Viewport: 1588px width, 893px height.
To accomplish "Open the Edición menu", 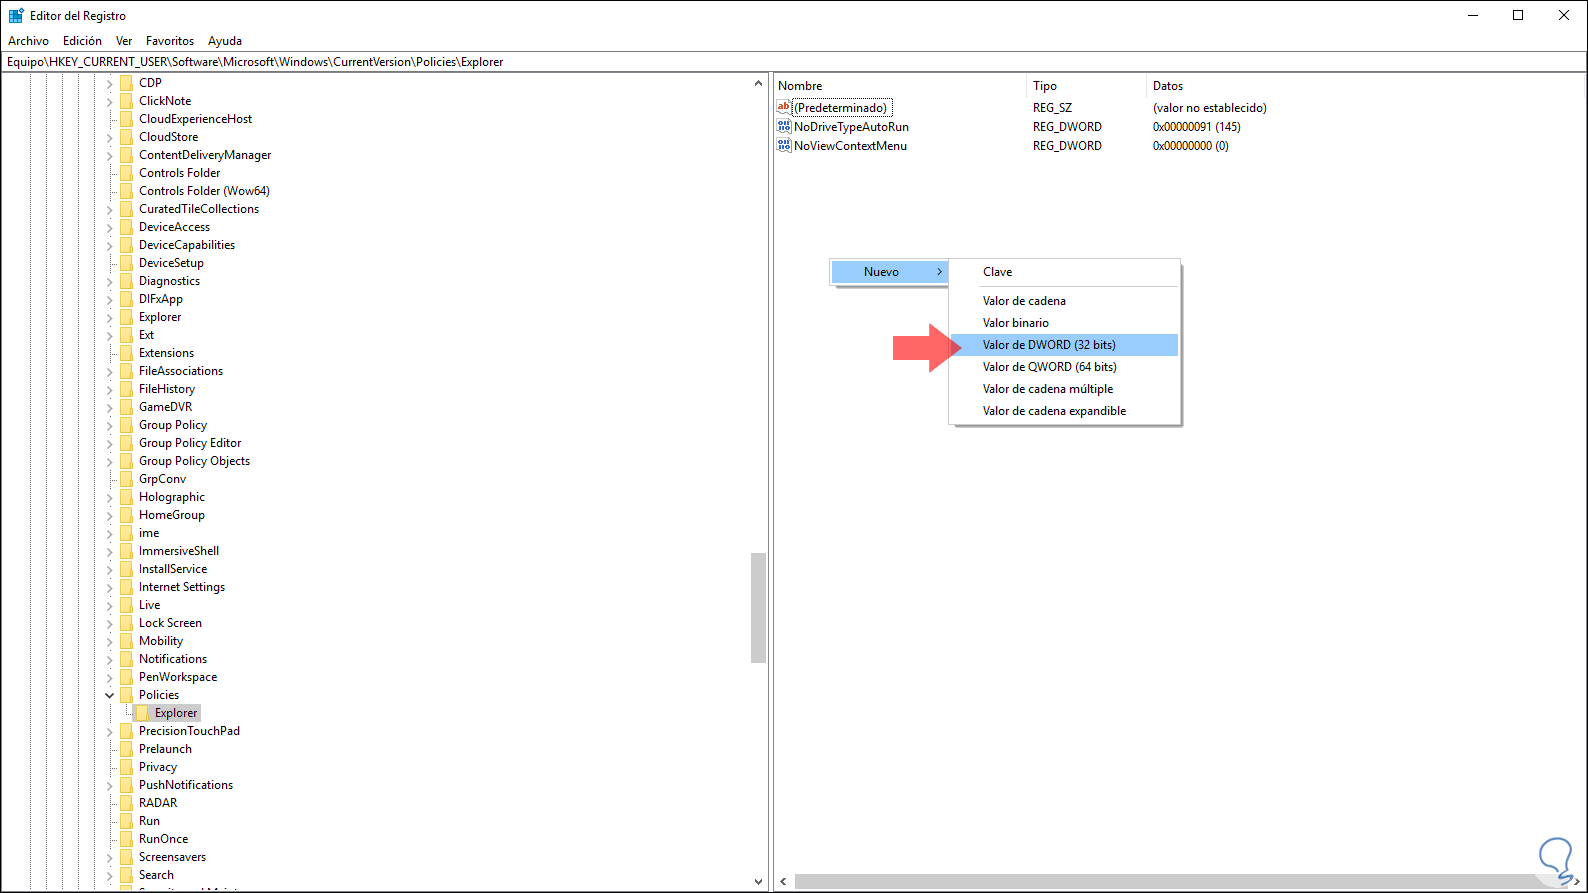I will click(82, 41).
